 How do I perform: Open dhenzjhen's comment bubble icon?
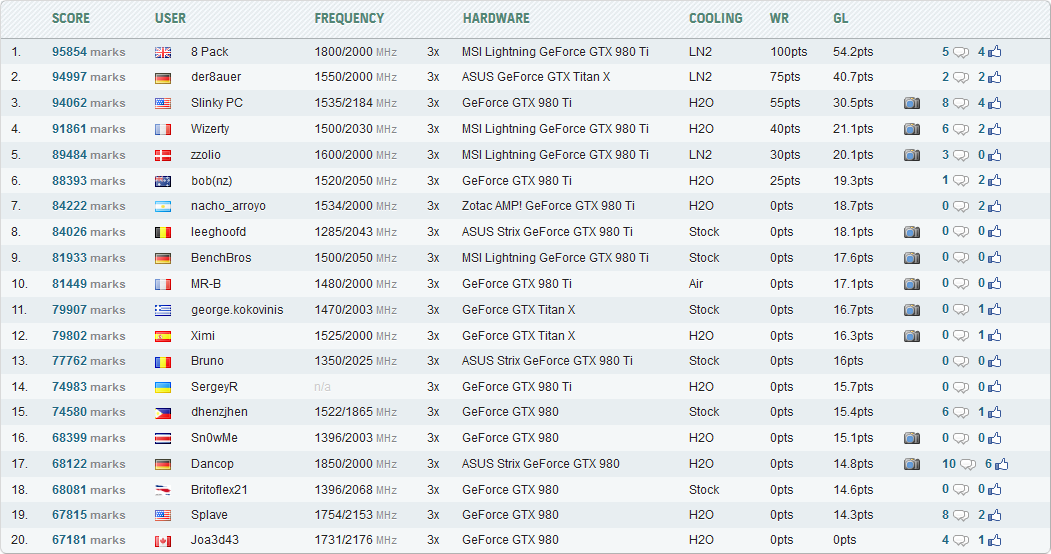(x=961, y=413)
